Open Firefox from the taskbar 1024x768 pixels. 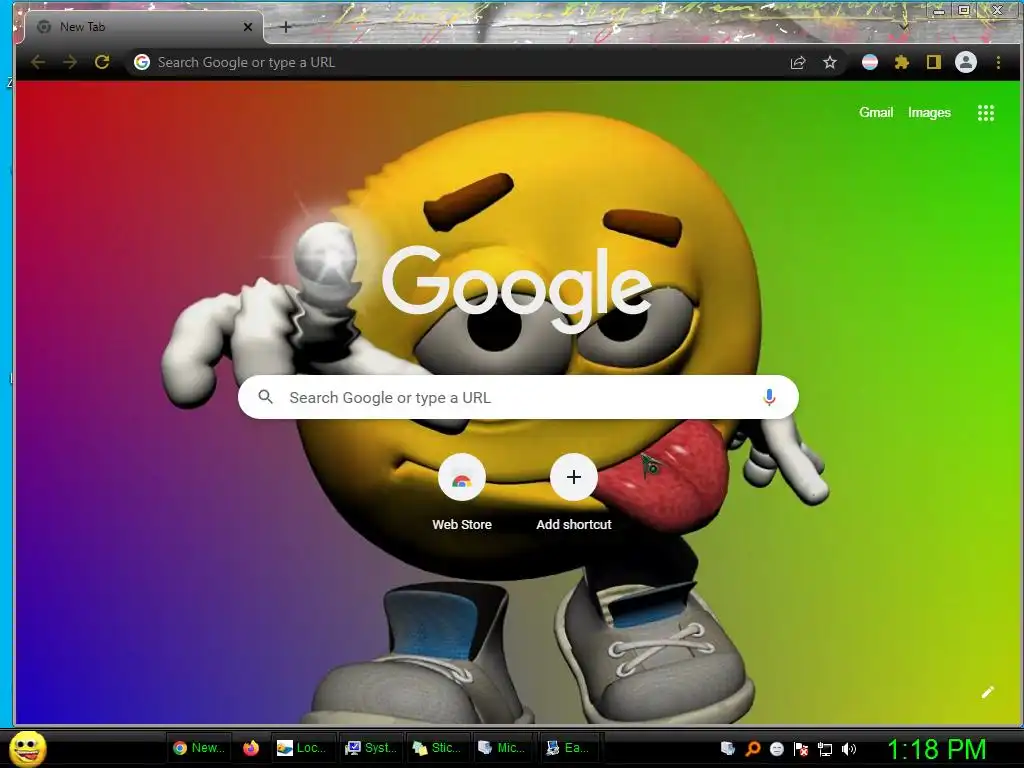tap(251, 748)
